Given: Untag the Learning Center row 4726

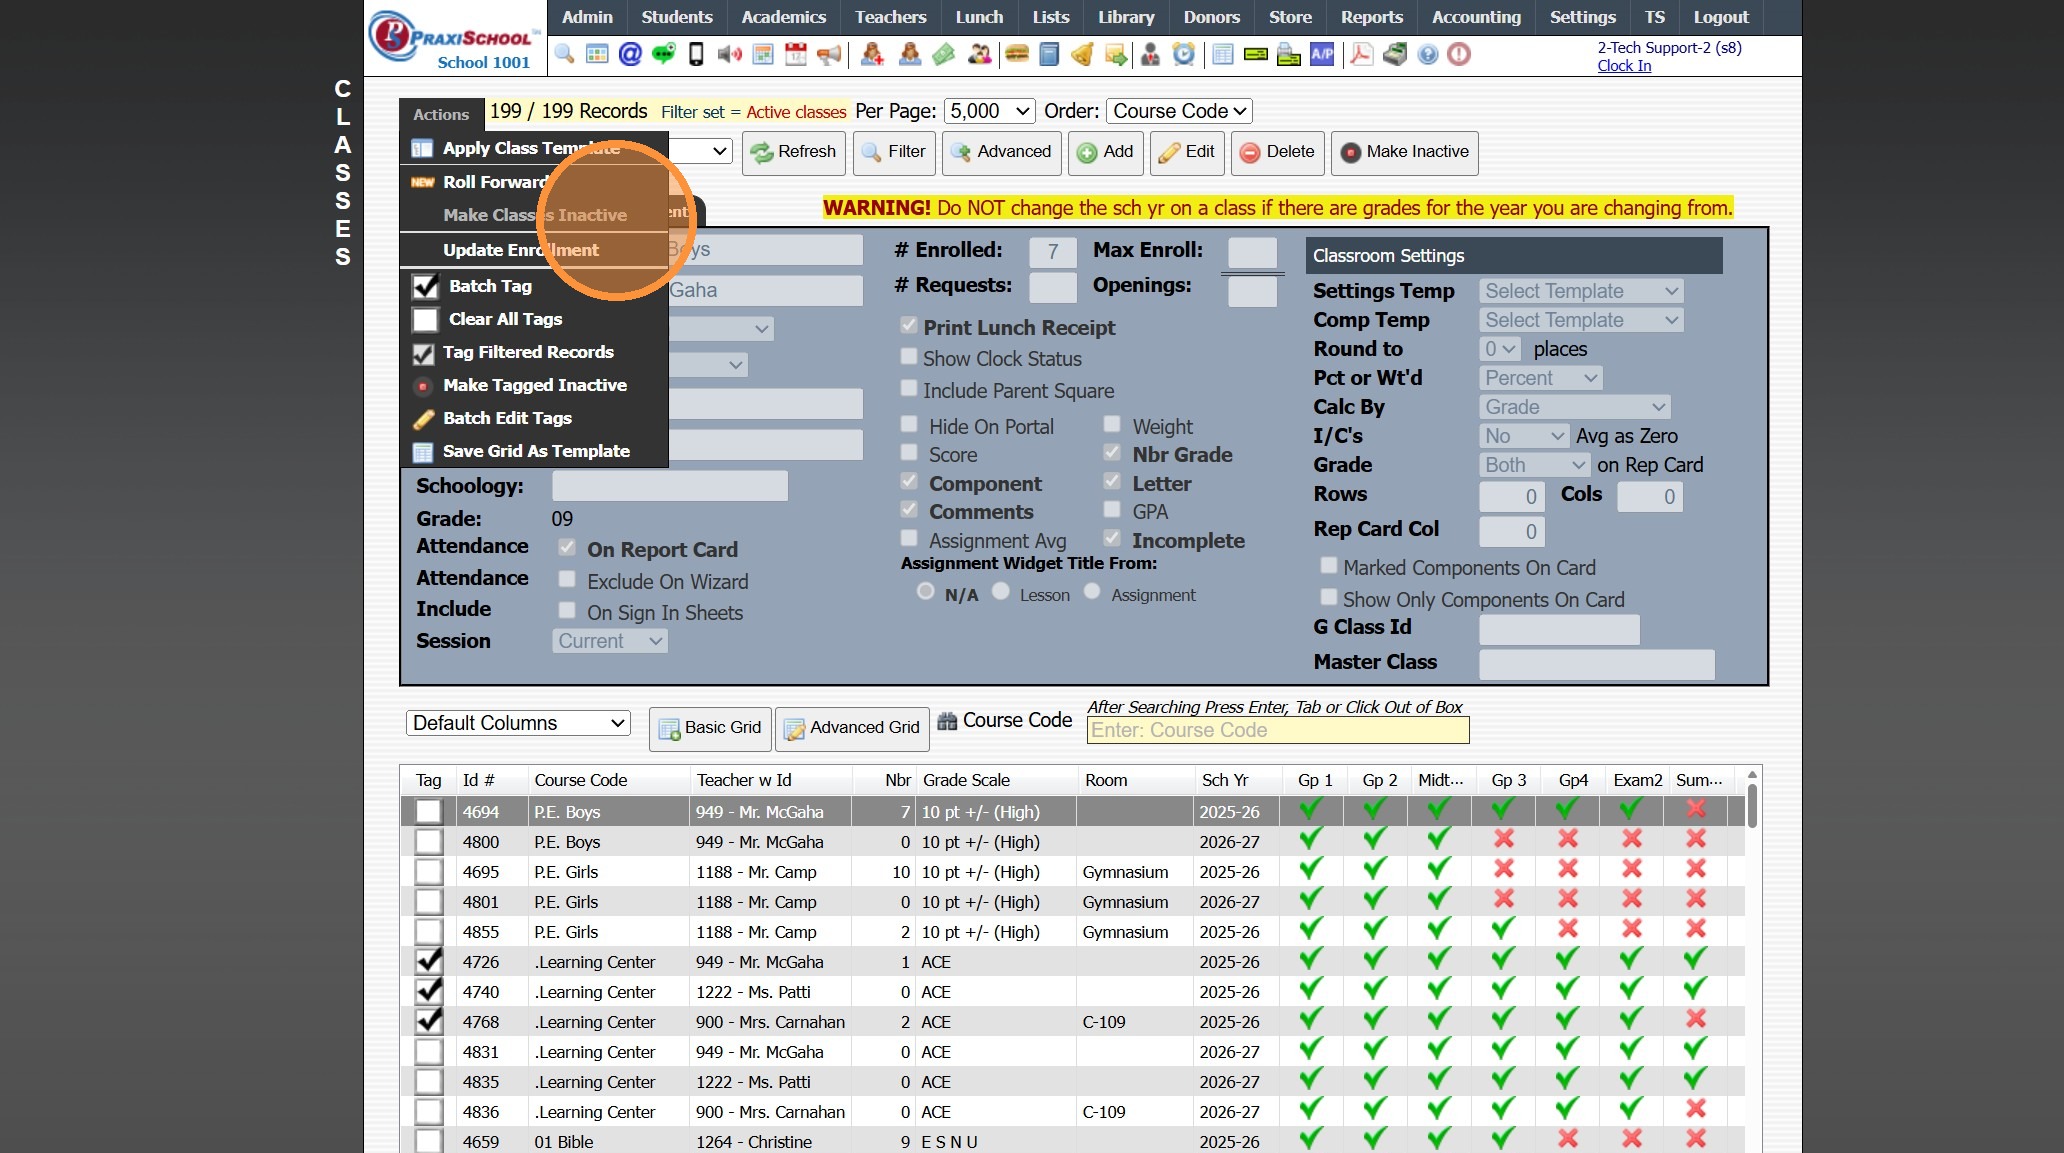Looking at the screenshot, I should pyautogui.click(x=428, y=962).
